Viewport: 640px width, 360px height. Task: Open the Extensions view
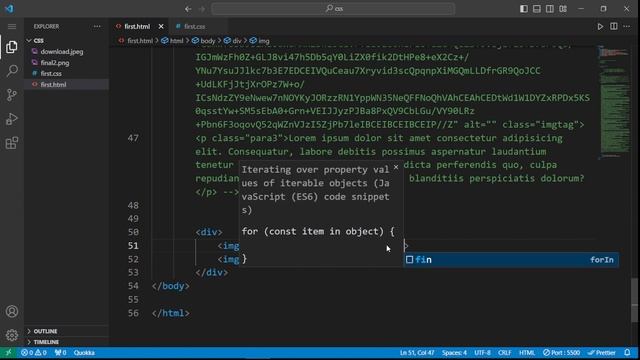[x=12, y=143]
